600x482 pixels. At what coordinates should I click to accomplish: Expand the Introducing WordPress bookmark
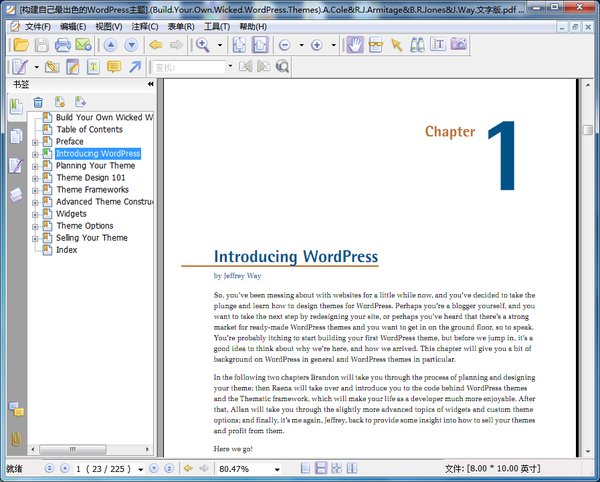coord(35,155)
